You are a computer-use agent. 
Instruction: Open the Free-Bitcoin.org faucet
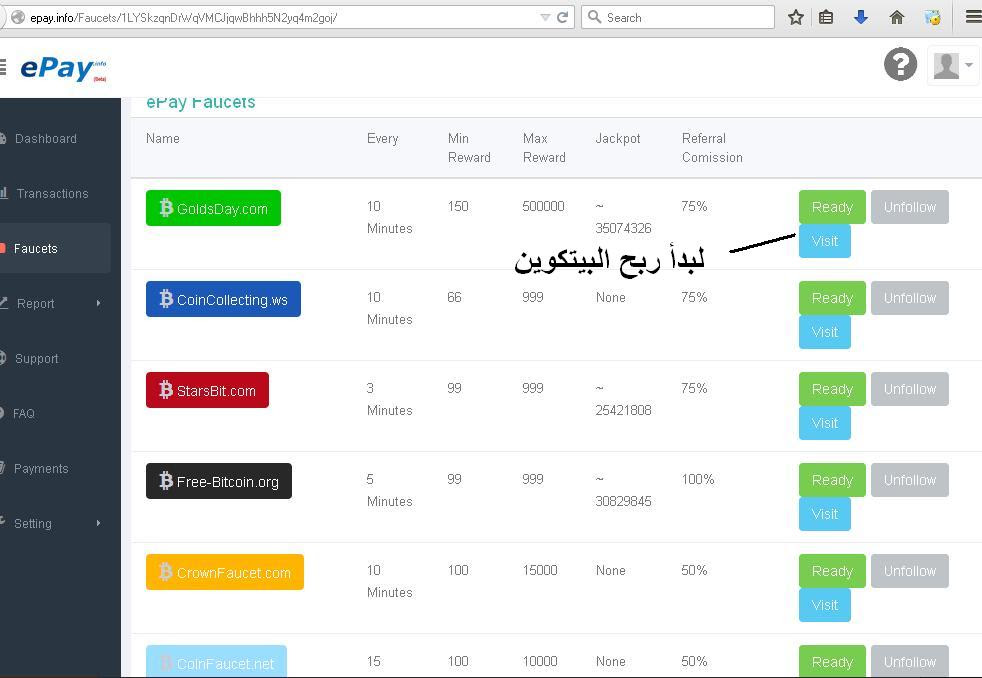click(219, 481)
